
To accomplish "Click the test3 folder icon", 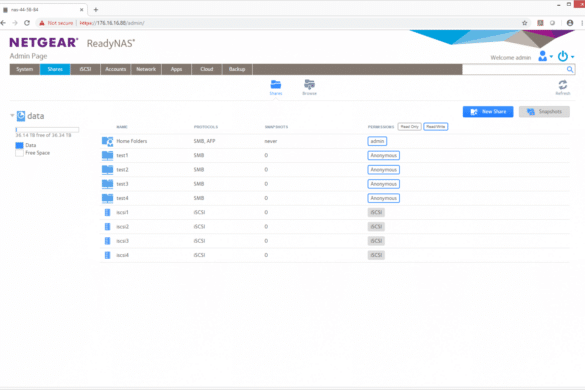I will (107, 184).
